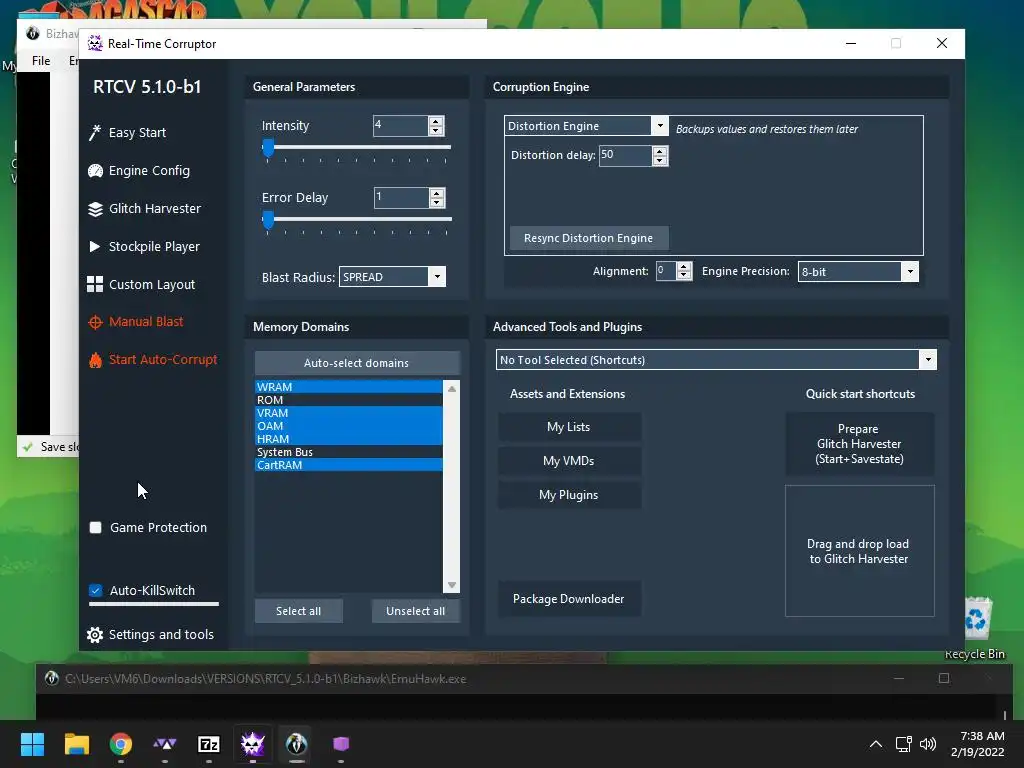Increase Intensity value with up arrow

[436, 121]
